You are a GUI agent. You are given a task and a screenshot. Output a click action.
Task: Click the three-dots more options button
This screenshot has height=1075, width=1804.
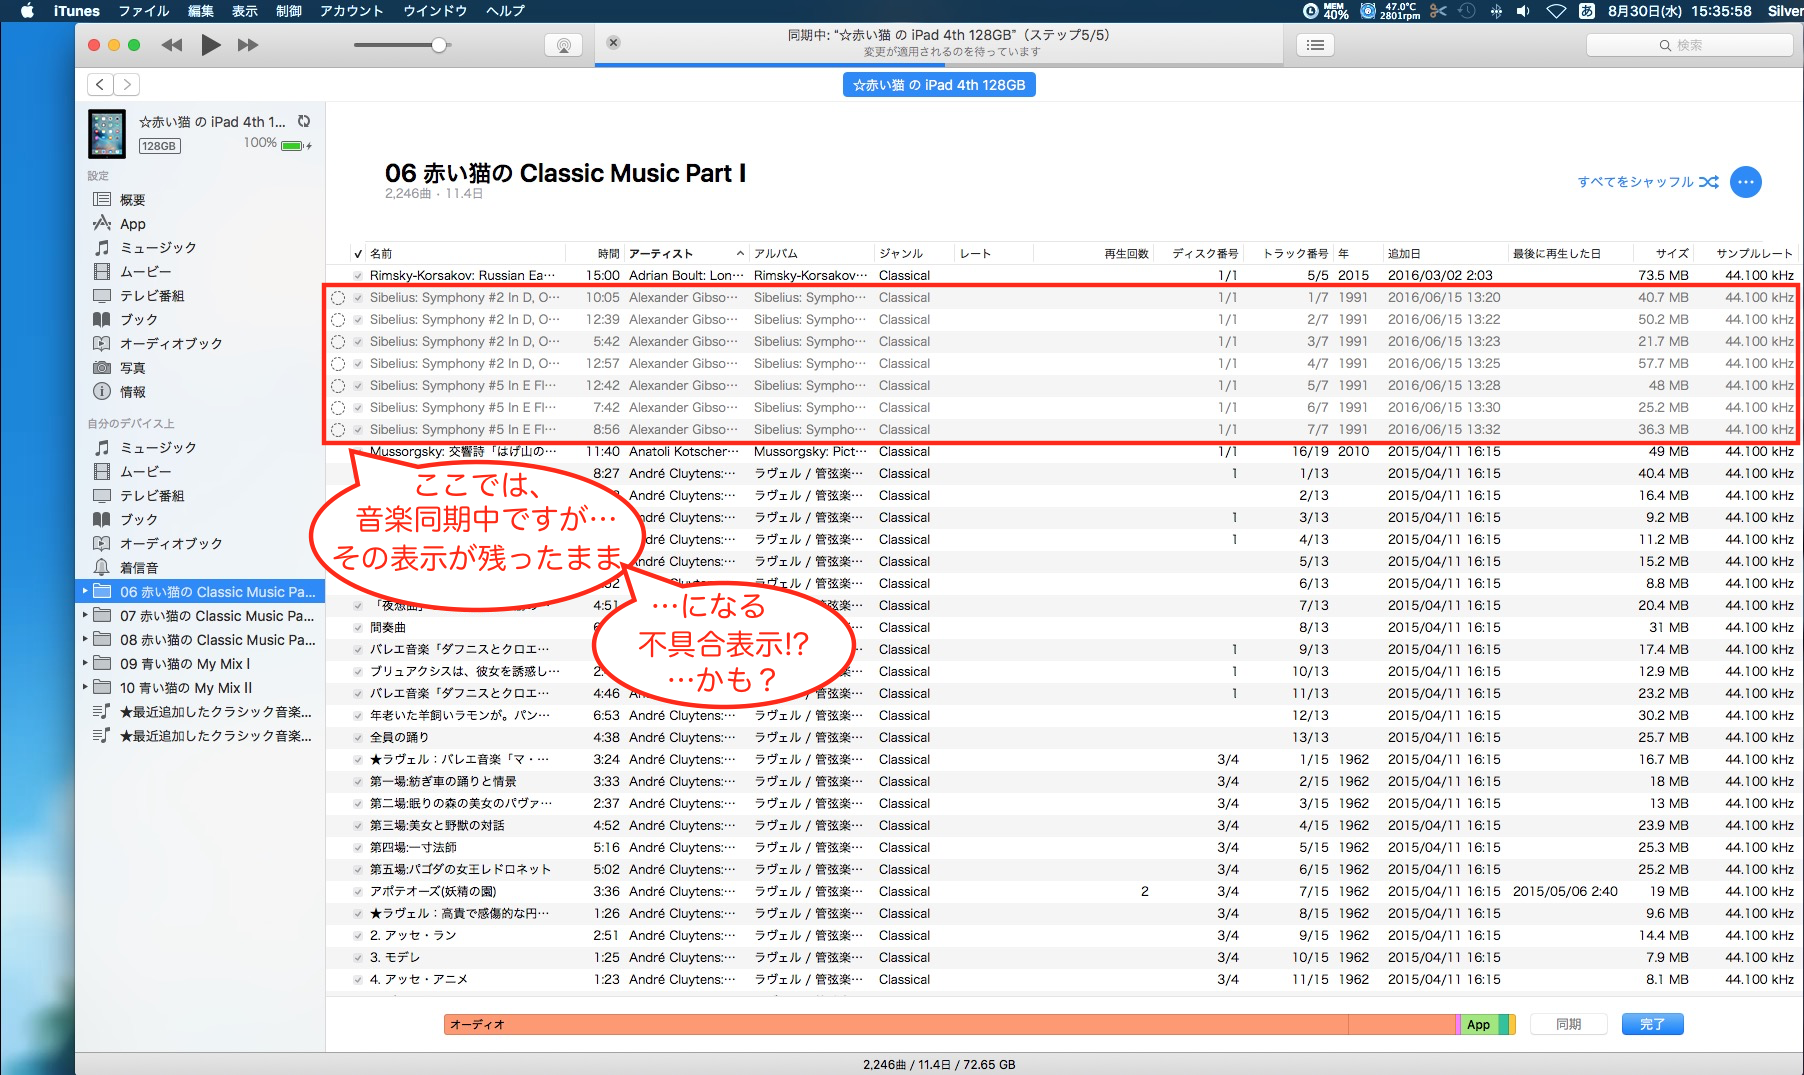[x=1745, y=182]
